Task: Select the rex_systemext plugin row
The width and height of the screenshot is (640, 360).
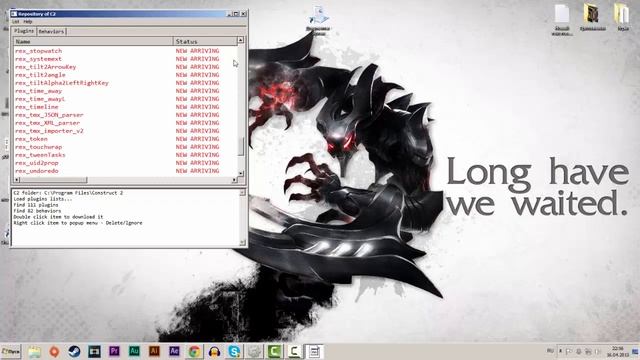Action: point(125,59)
